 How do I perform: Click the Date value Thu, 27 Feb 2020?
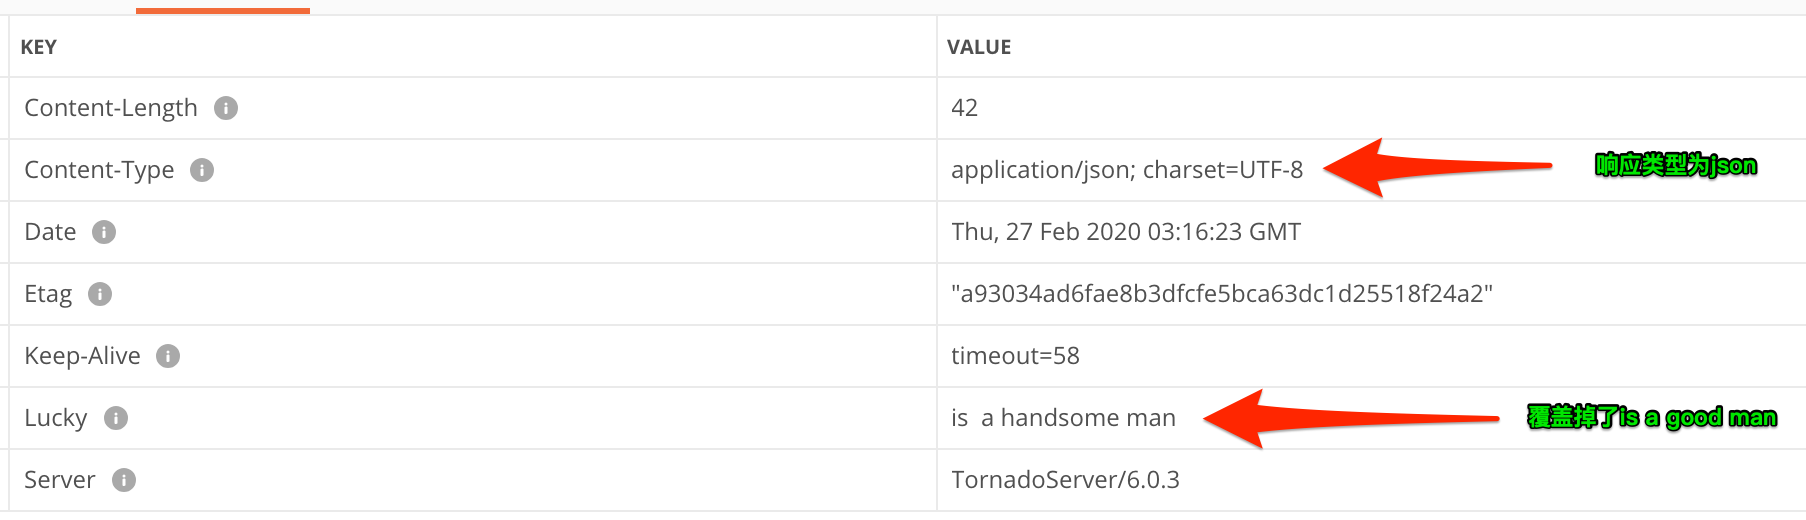coord(1125,232)
